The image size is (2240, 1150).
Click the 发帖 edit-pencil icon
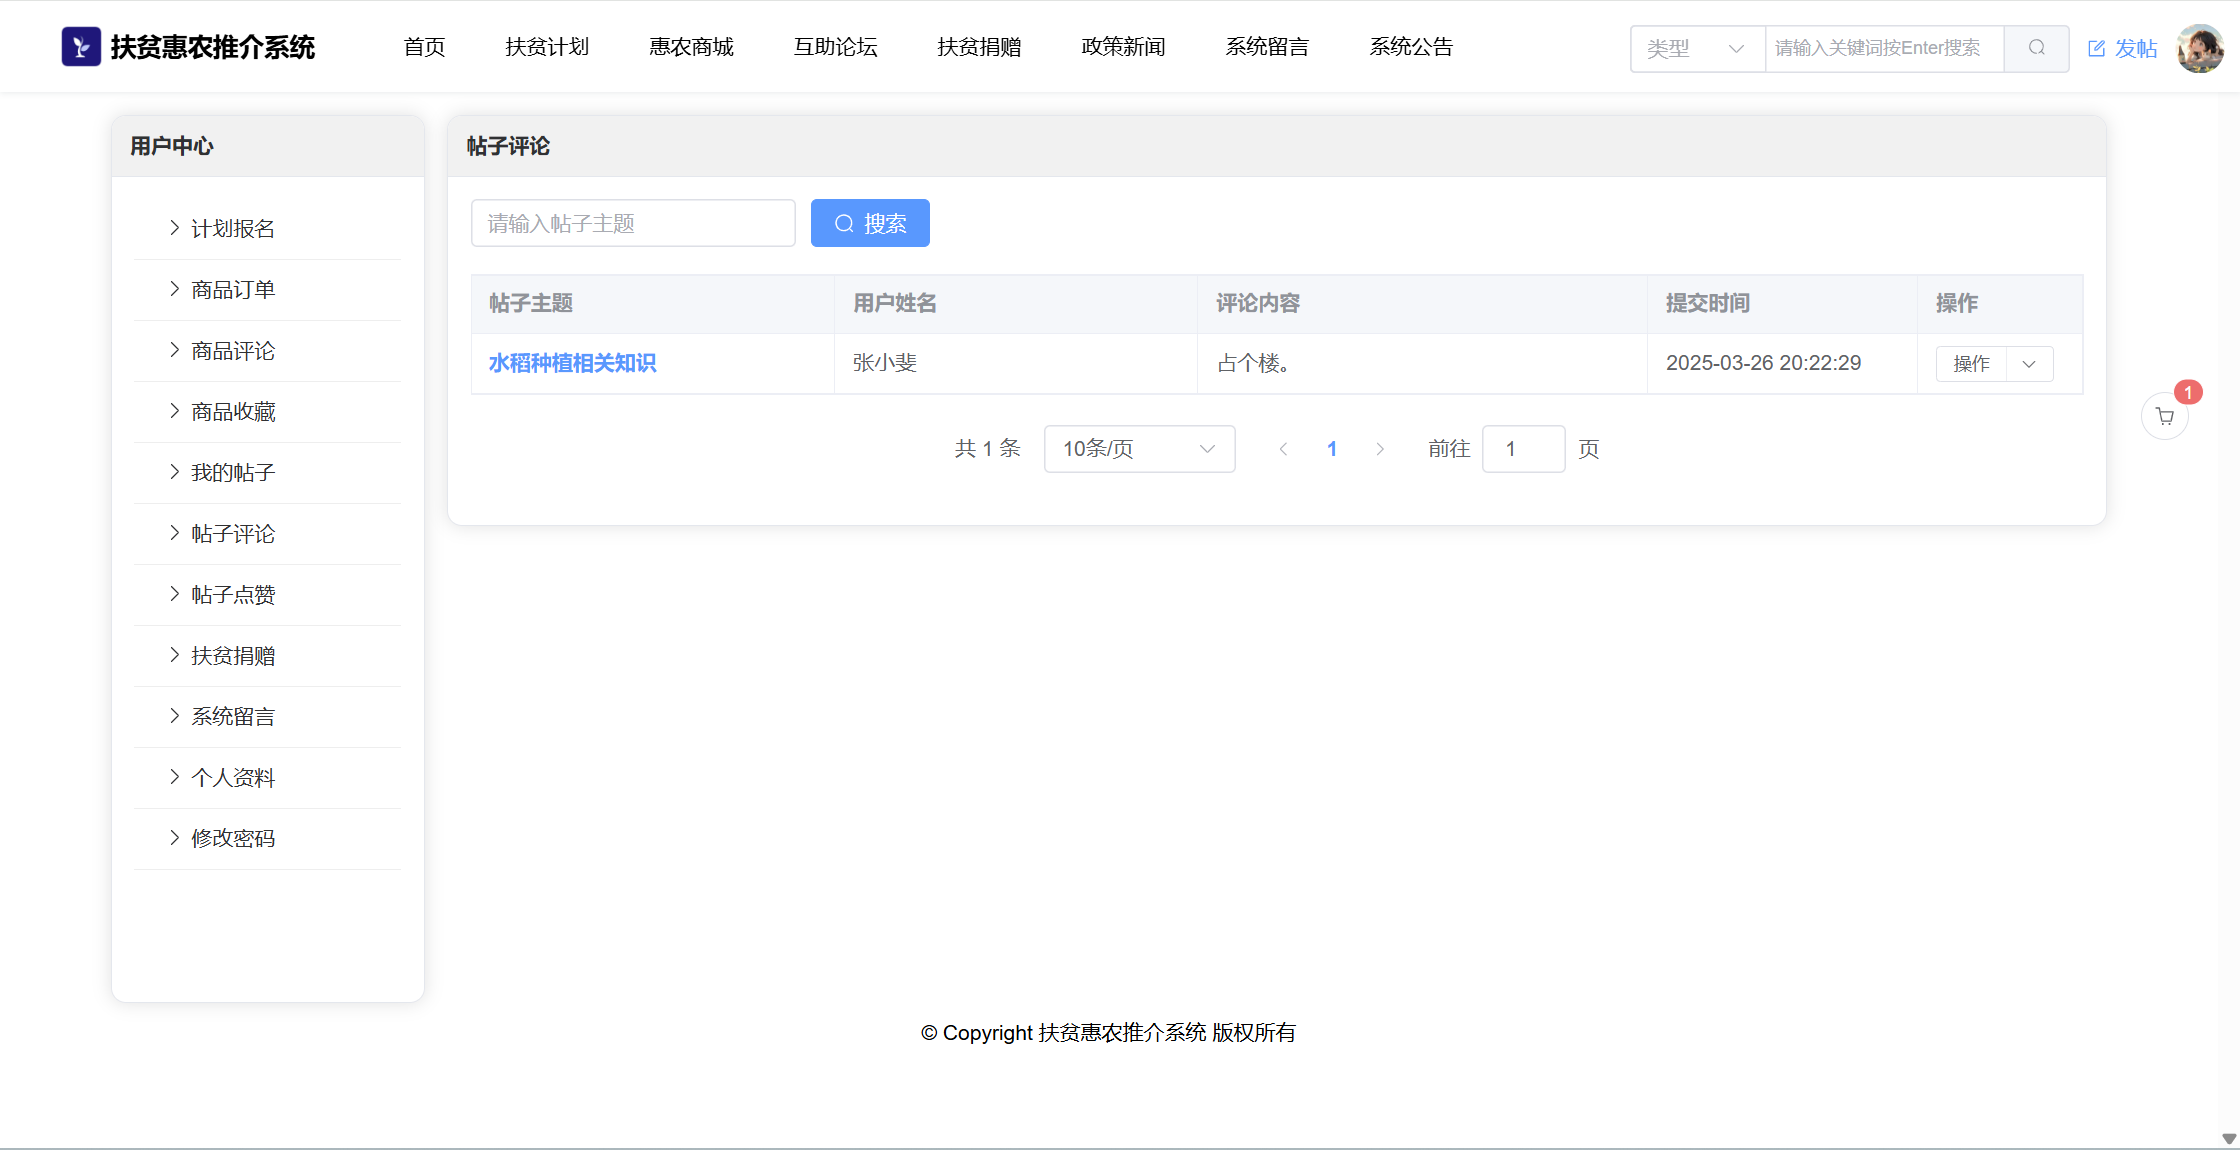(2097, 49)
